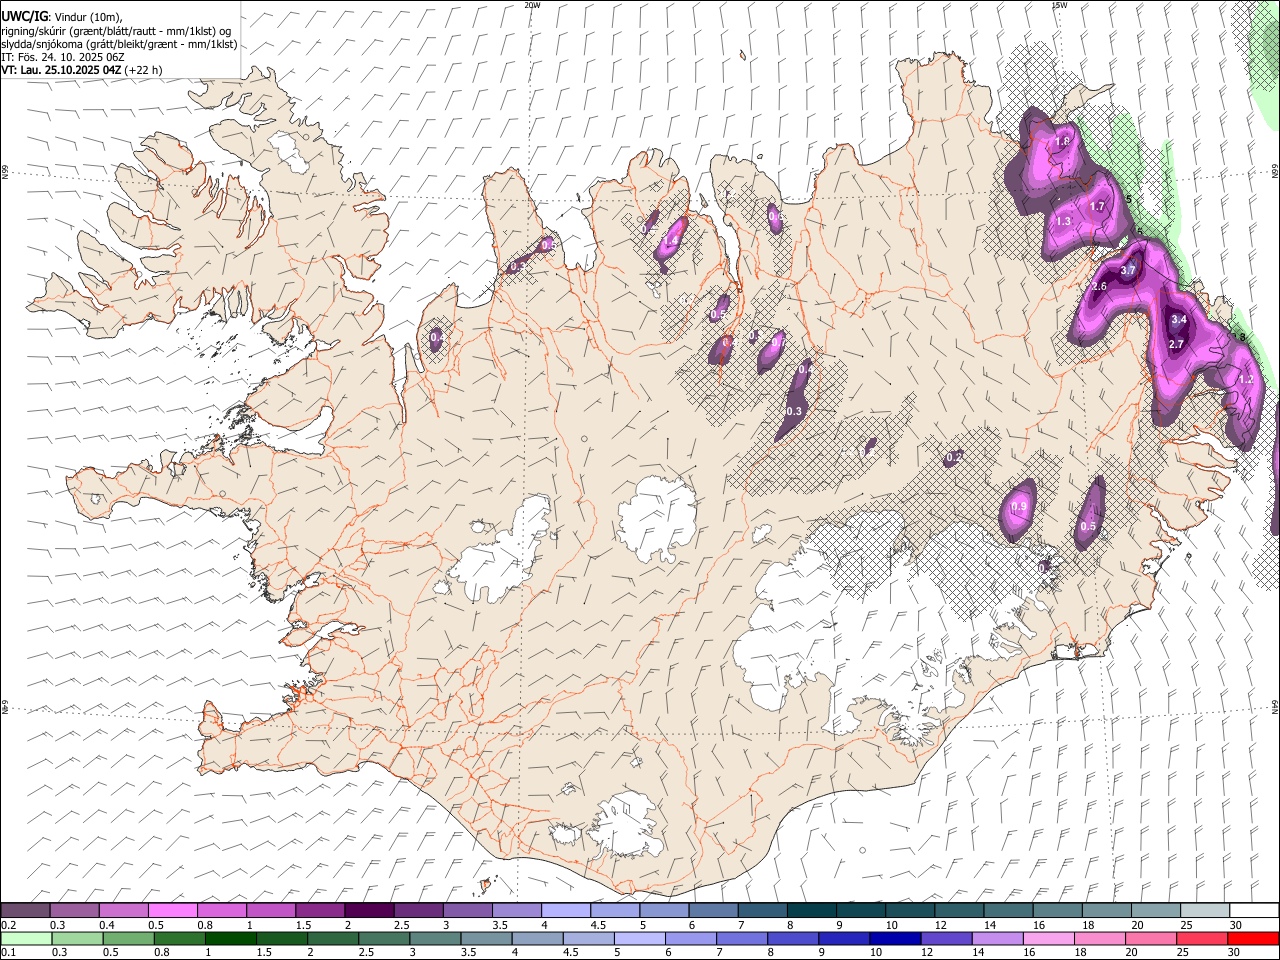1280x960 pixels.
Task: Click the medium green 0.5 rain legend swatch
Action: click(x=130, y=938)
